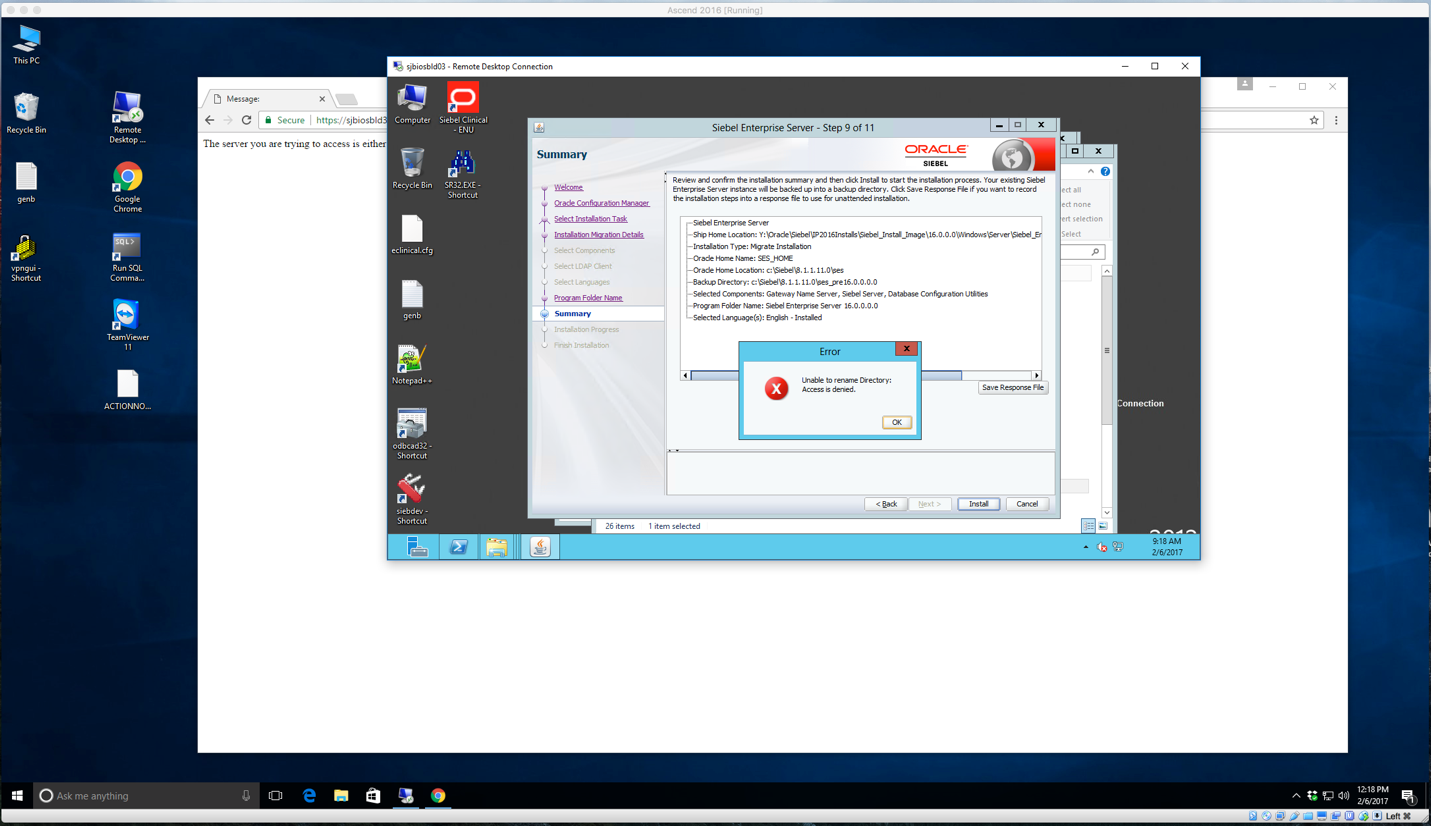Open local Recycle Bin on desktop
Screen dimensions: 1431x826
click(27, 114)
